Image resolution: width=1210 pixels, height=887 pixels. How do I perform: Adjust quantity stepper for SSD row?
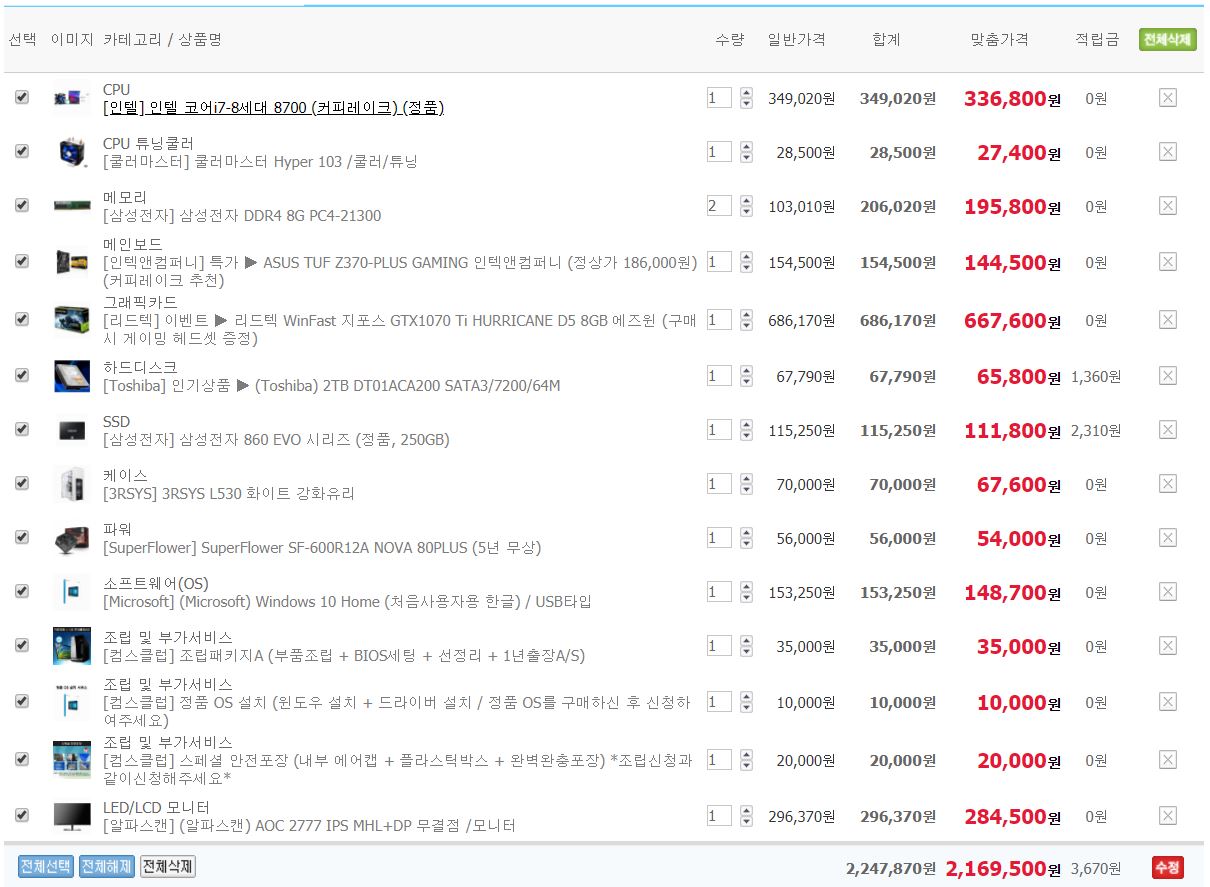(746, 430)
